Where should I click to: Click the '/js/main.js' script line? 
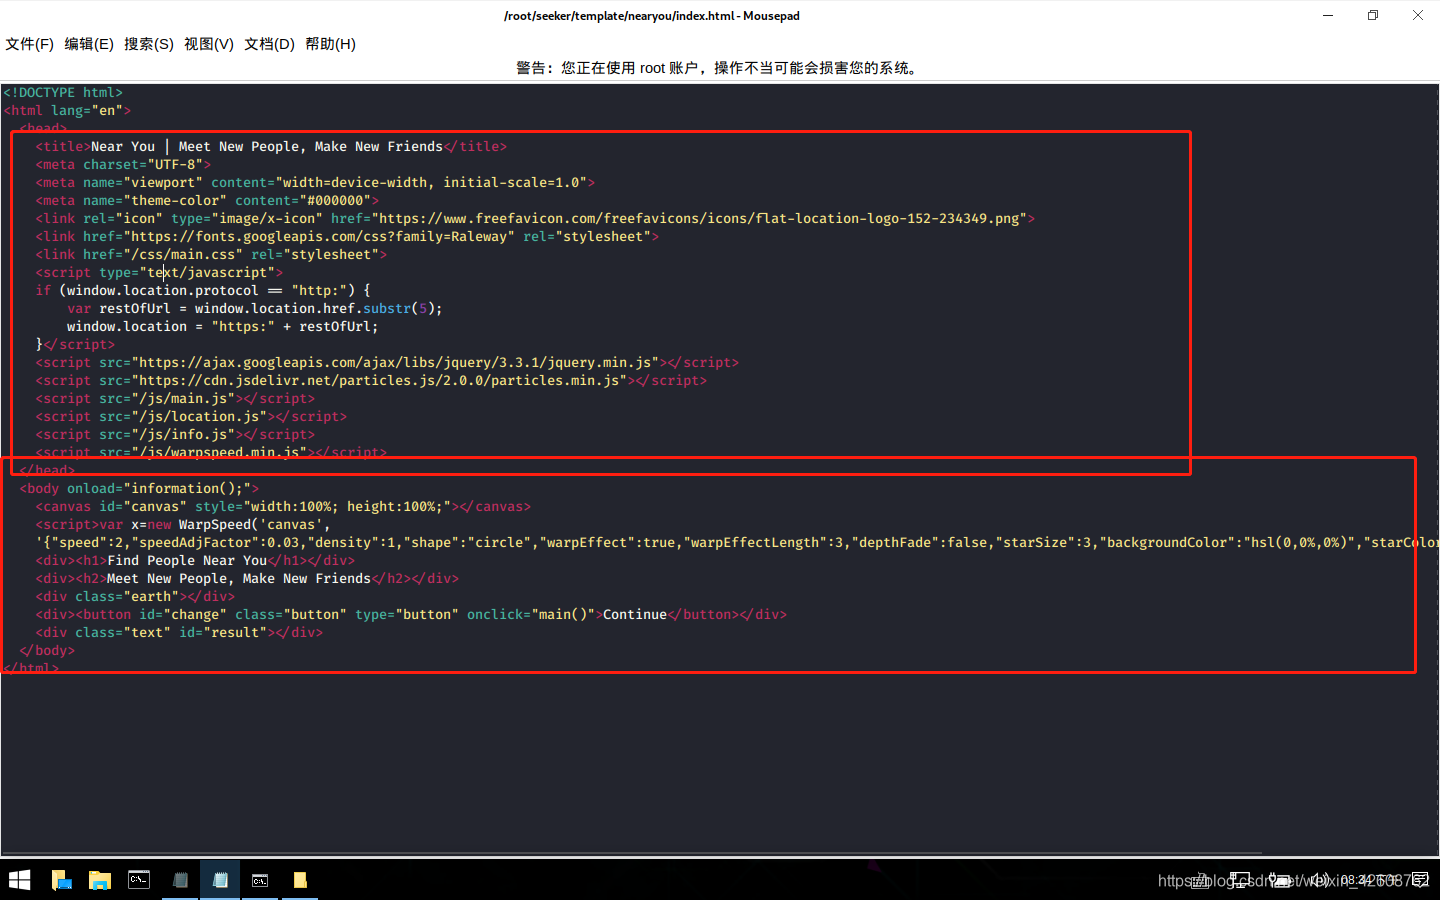point(175,399)
